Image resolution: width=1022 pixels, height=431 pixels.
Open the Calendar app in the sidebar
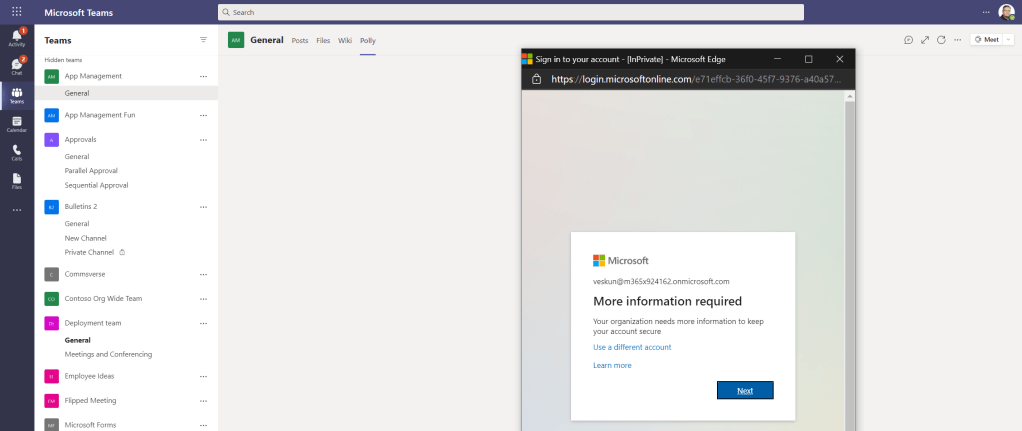17,124
